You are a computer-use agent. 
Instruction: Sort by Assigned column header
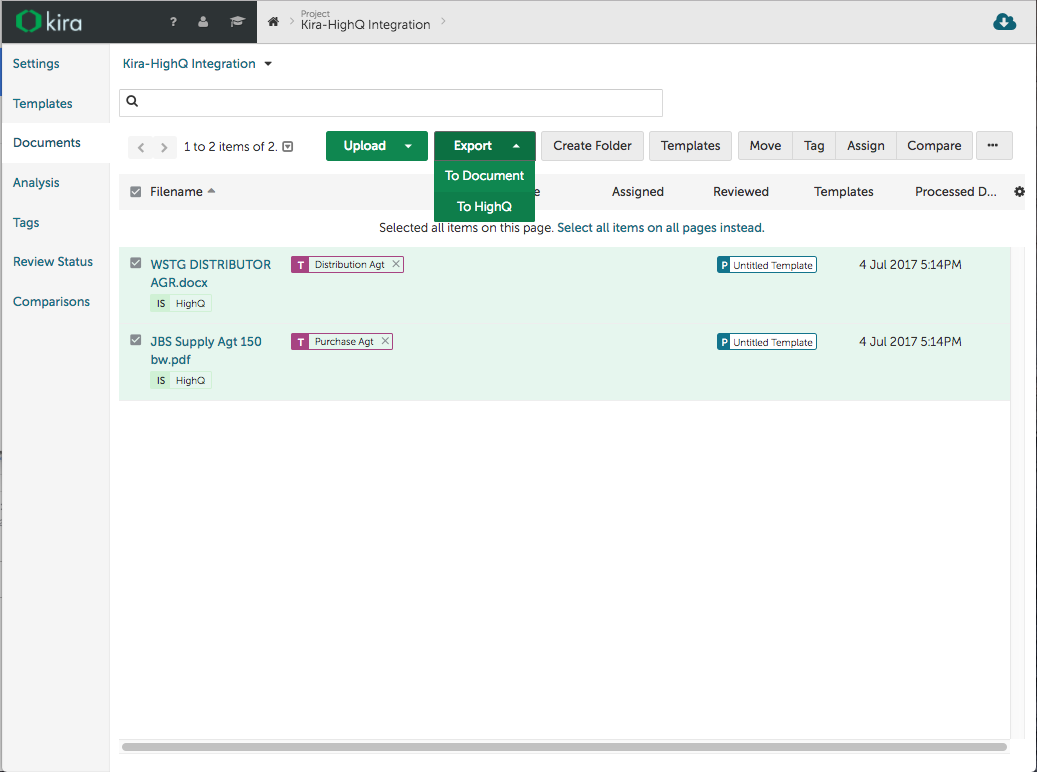pos(638,191)
